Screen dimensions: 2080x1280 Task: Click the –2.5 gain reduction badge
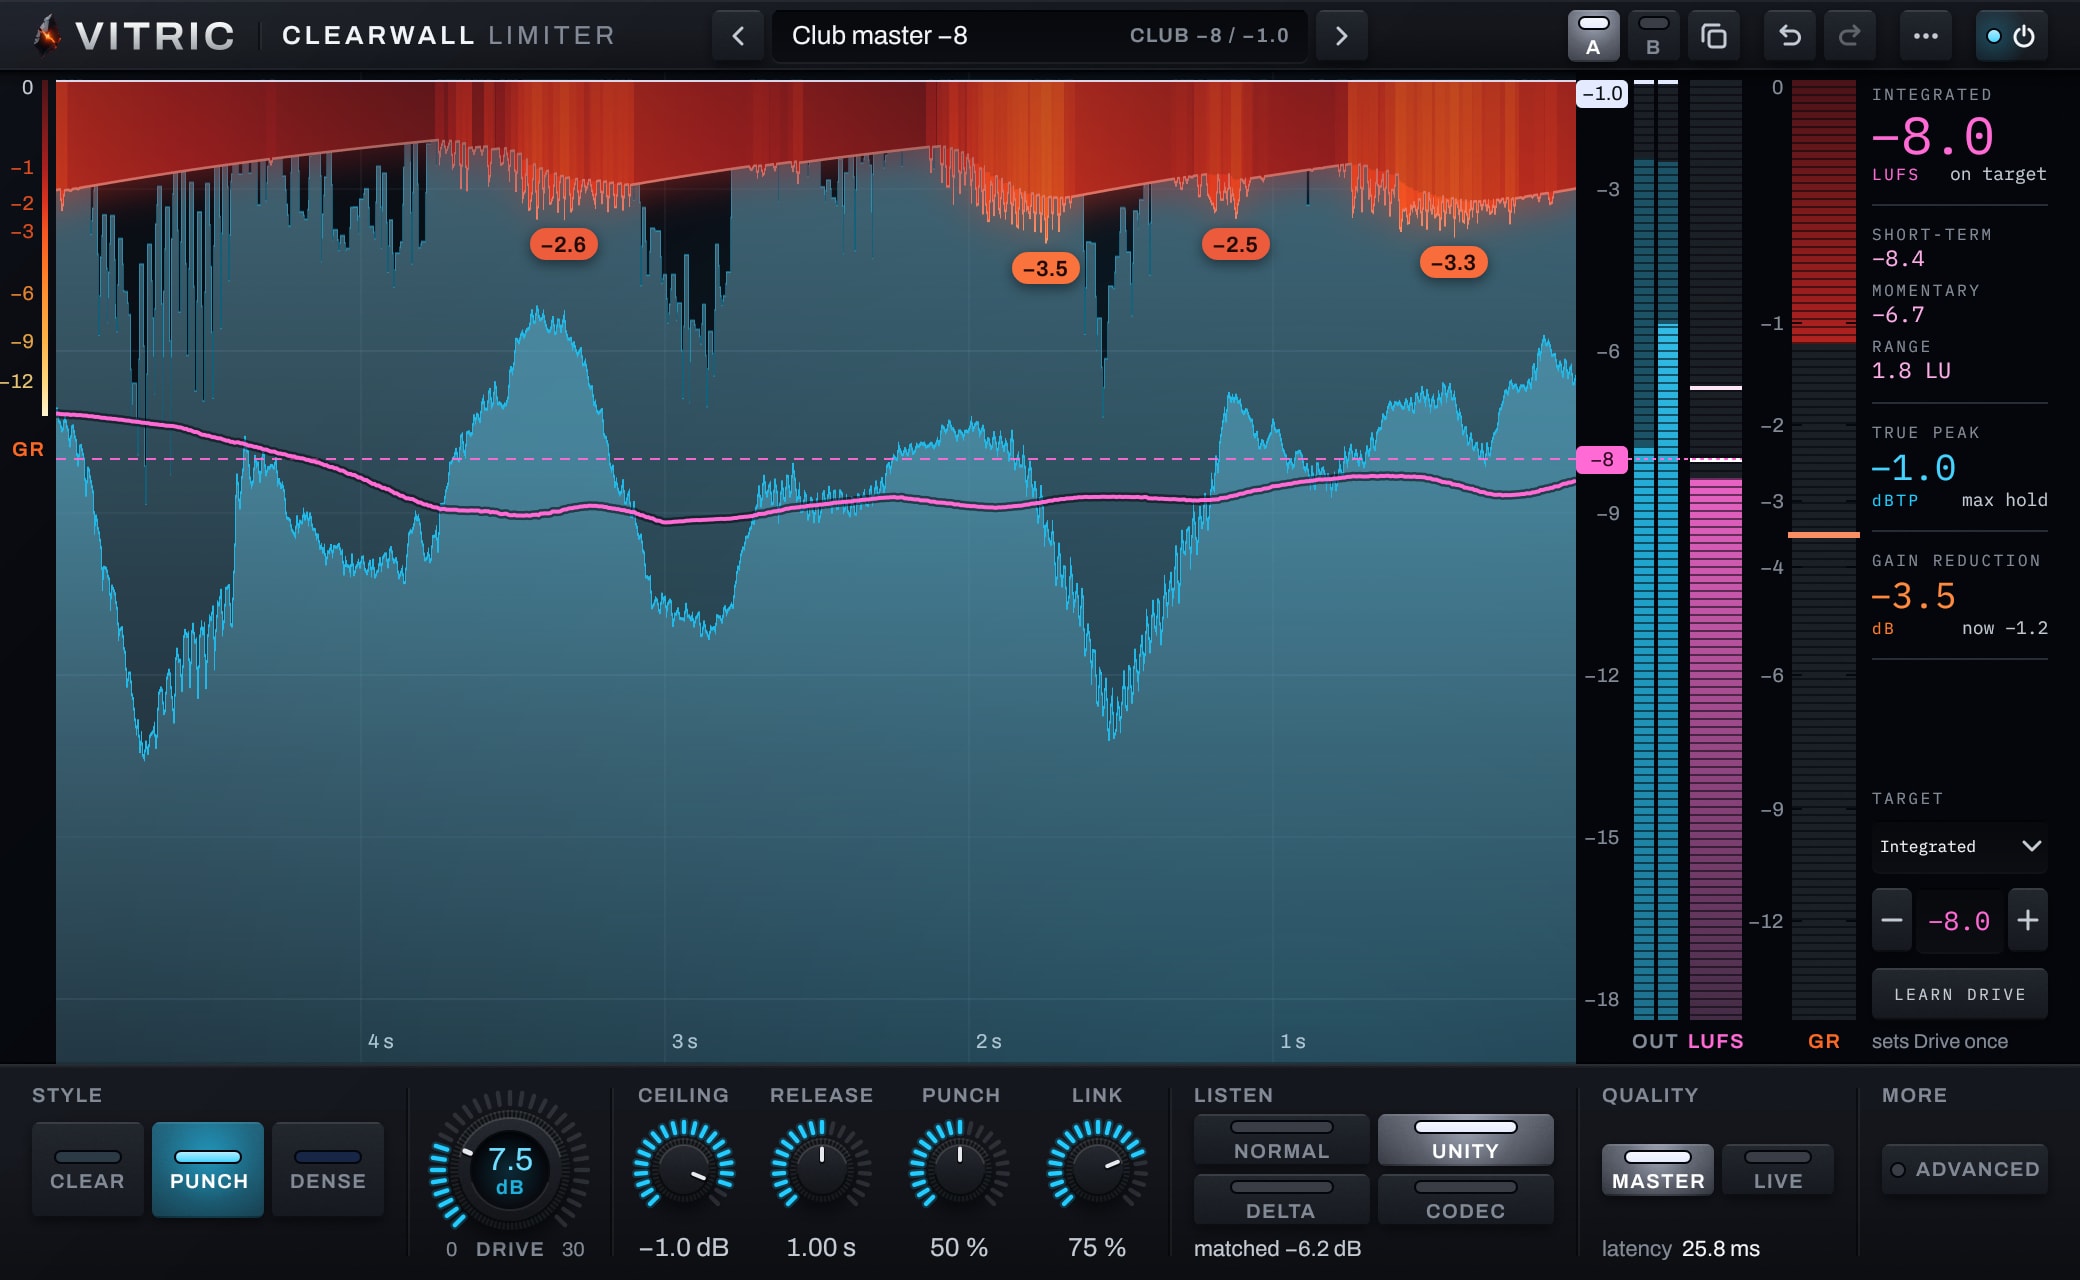click(x=1236, y=244)
